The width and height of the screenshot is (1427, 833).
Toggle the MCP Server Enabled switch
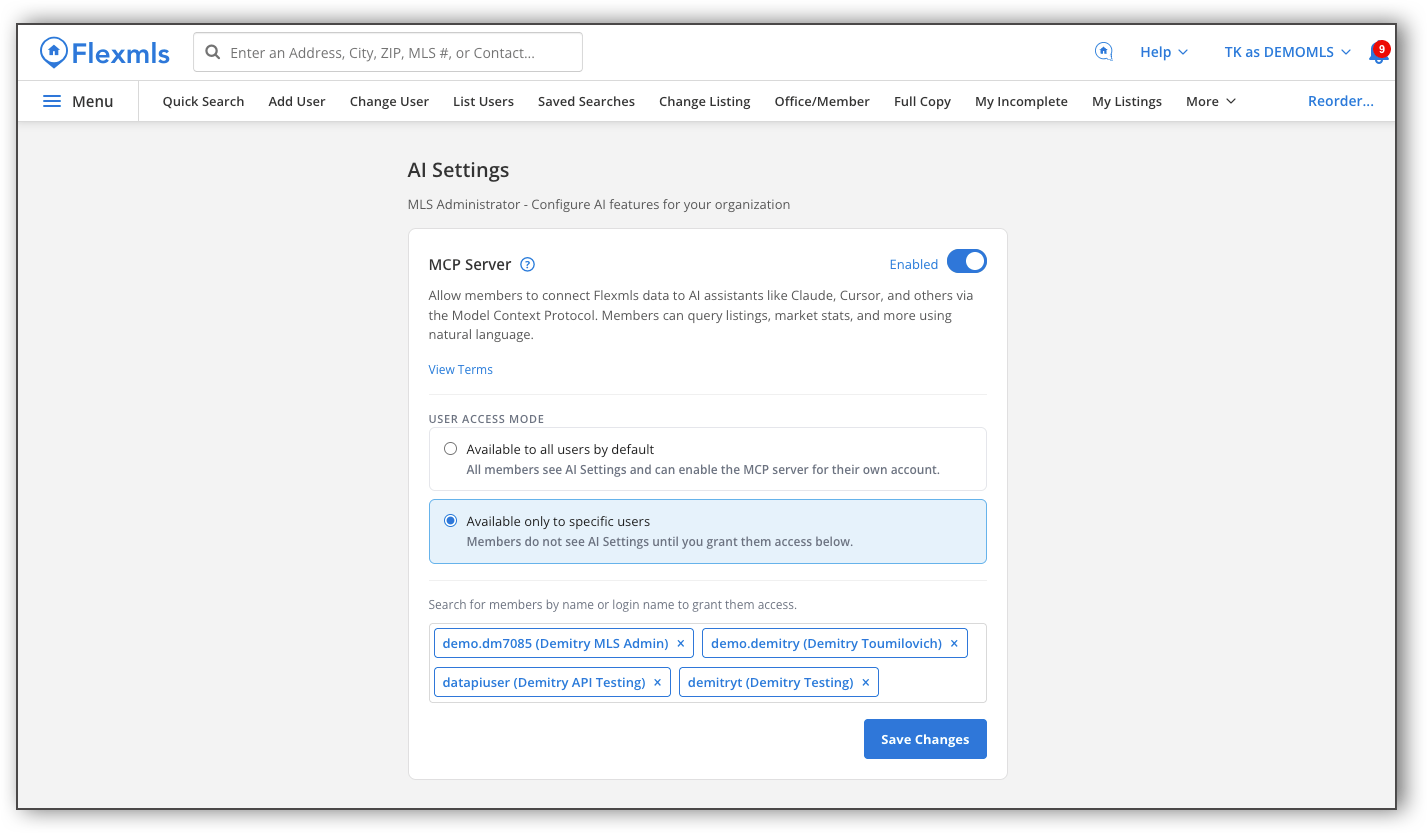click(x=967, y=262)
